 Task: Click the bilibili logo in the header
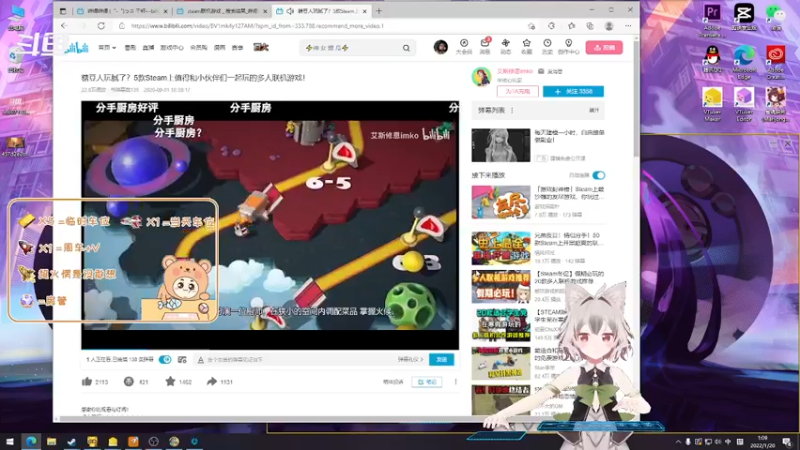point(77,47)
